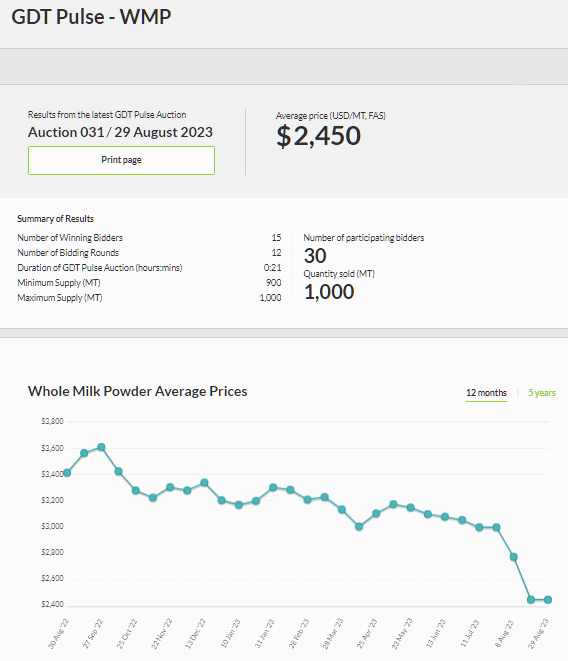Click Number of Winning Bidders row label
This screenshot has height=661, width=568.
click(x=70, y=238)
